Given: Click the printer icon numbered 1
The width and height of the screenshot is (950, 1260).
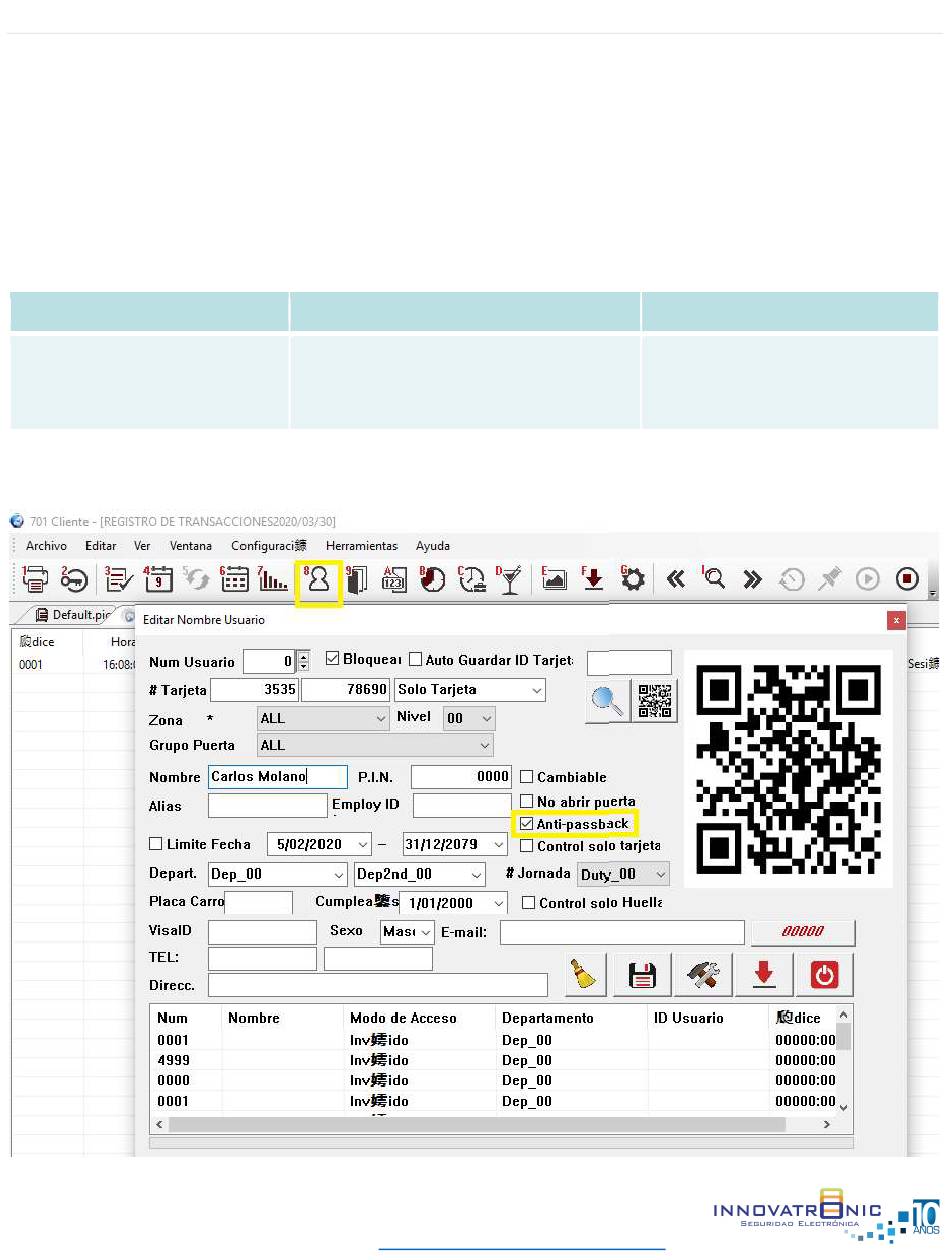Looking at the screenshot, I should (37, 580).
